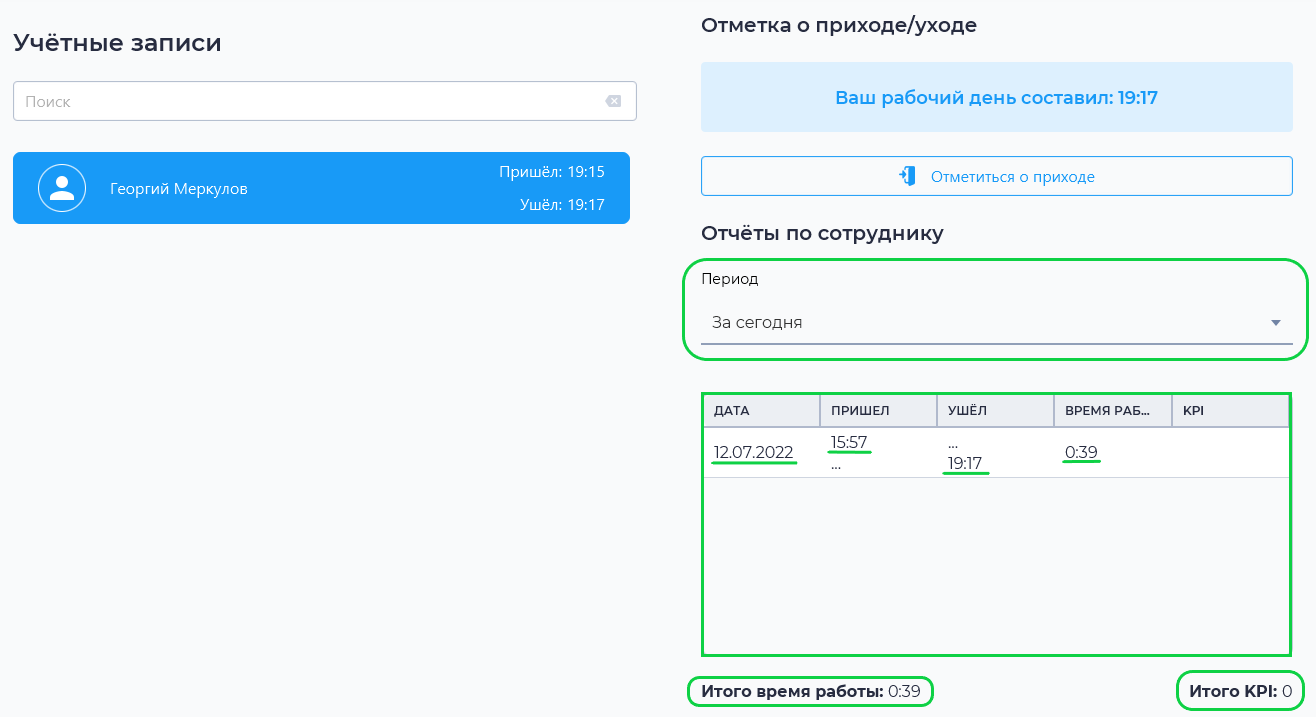Click the door icon on the check-in button
The width and height of the screenshot is (1316, 717).
908,176
